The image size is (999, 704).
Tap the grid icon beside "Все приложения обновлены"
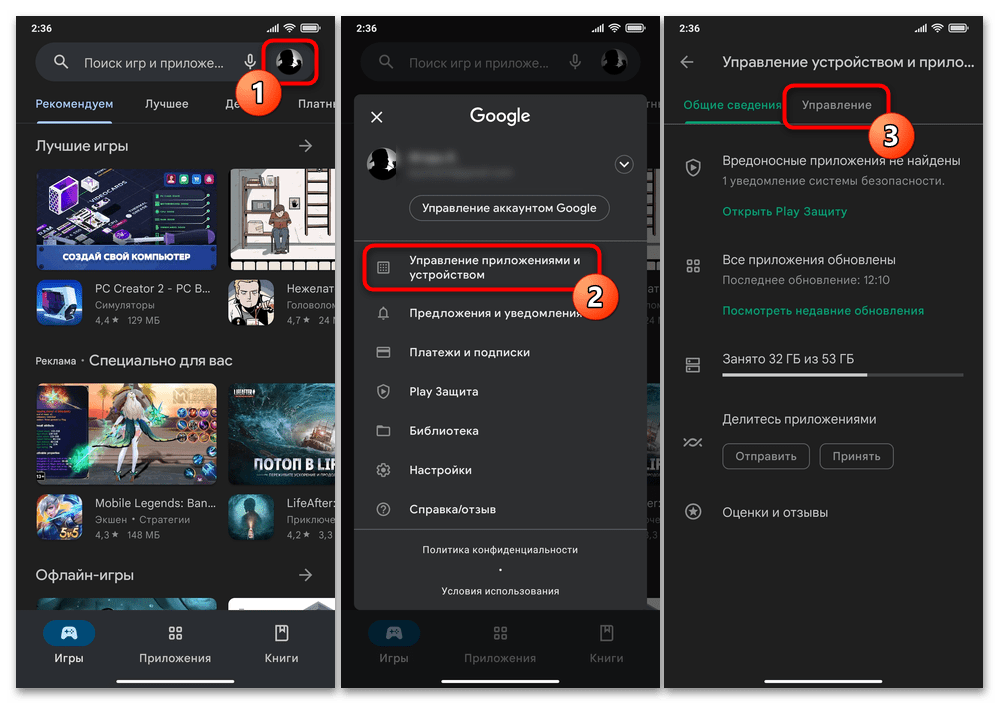[693, 266]
